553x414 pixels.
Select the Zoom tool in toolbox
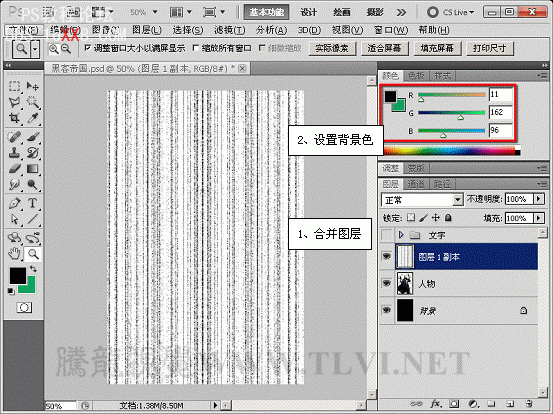pyautogui.click(x=33, y=254)
